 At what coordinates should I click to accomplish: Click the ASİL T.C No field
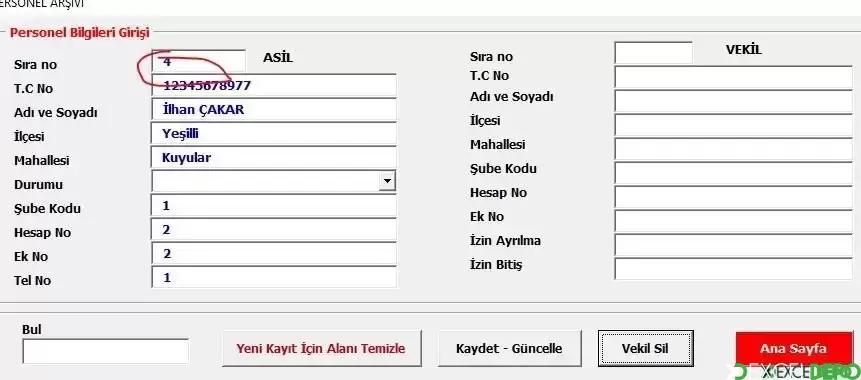point(273,85)
